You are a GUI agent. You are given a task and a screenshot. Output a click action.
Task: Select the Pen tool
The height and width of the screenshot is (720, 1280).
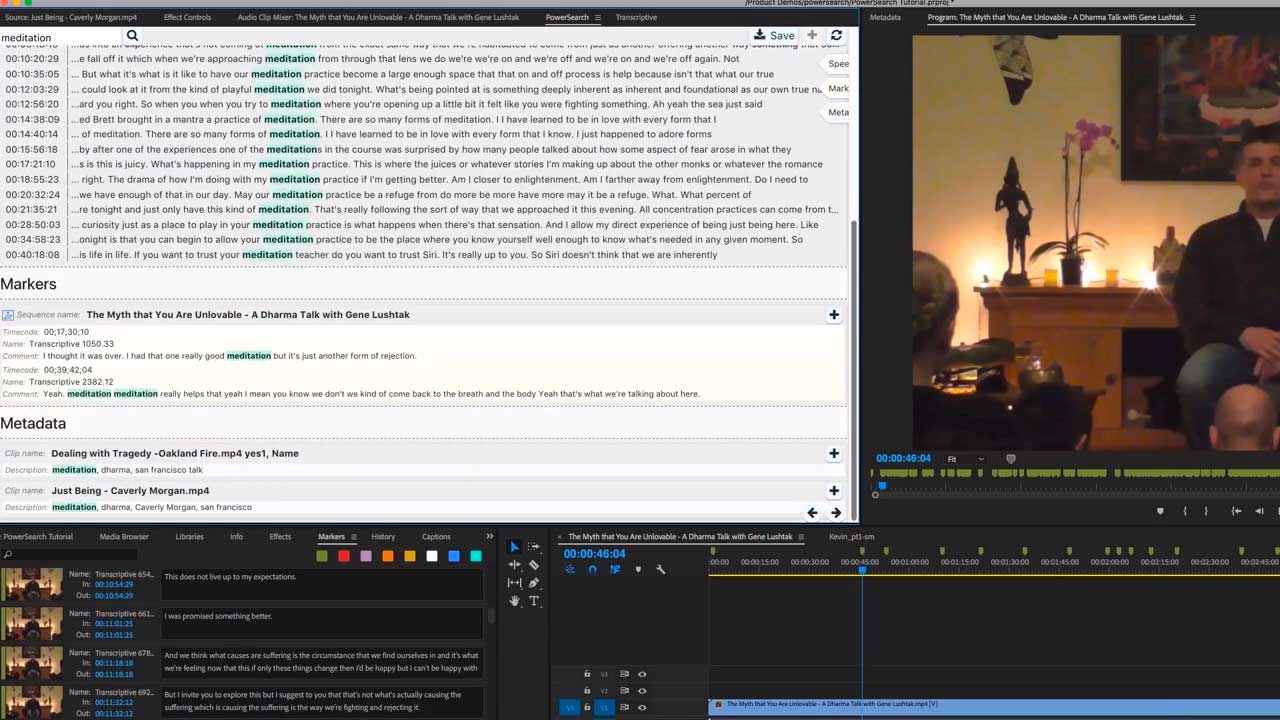[x=534, y=583]
